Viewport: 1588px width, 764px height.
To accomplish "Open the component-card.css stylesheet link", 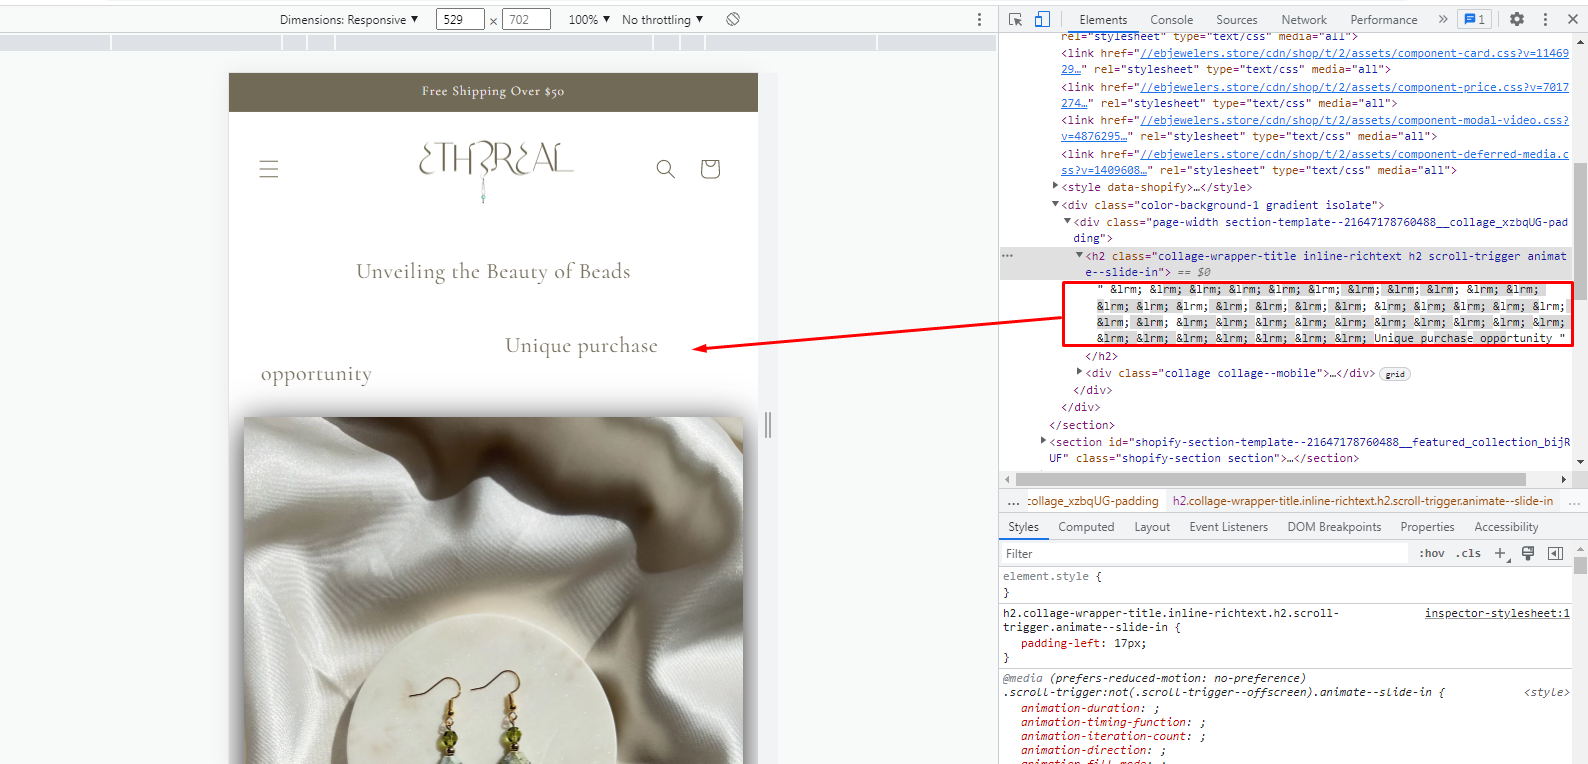I will coord(1355,53).
